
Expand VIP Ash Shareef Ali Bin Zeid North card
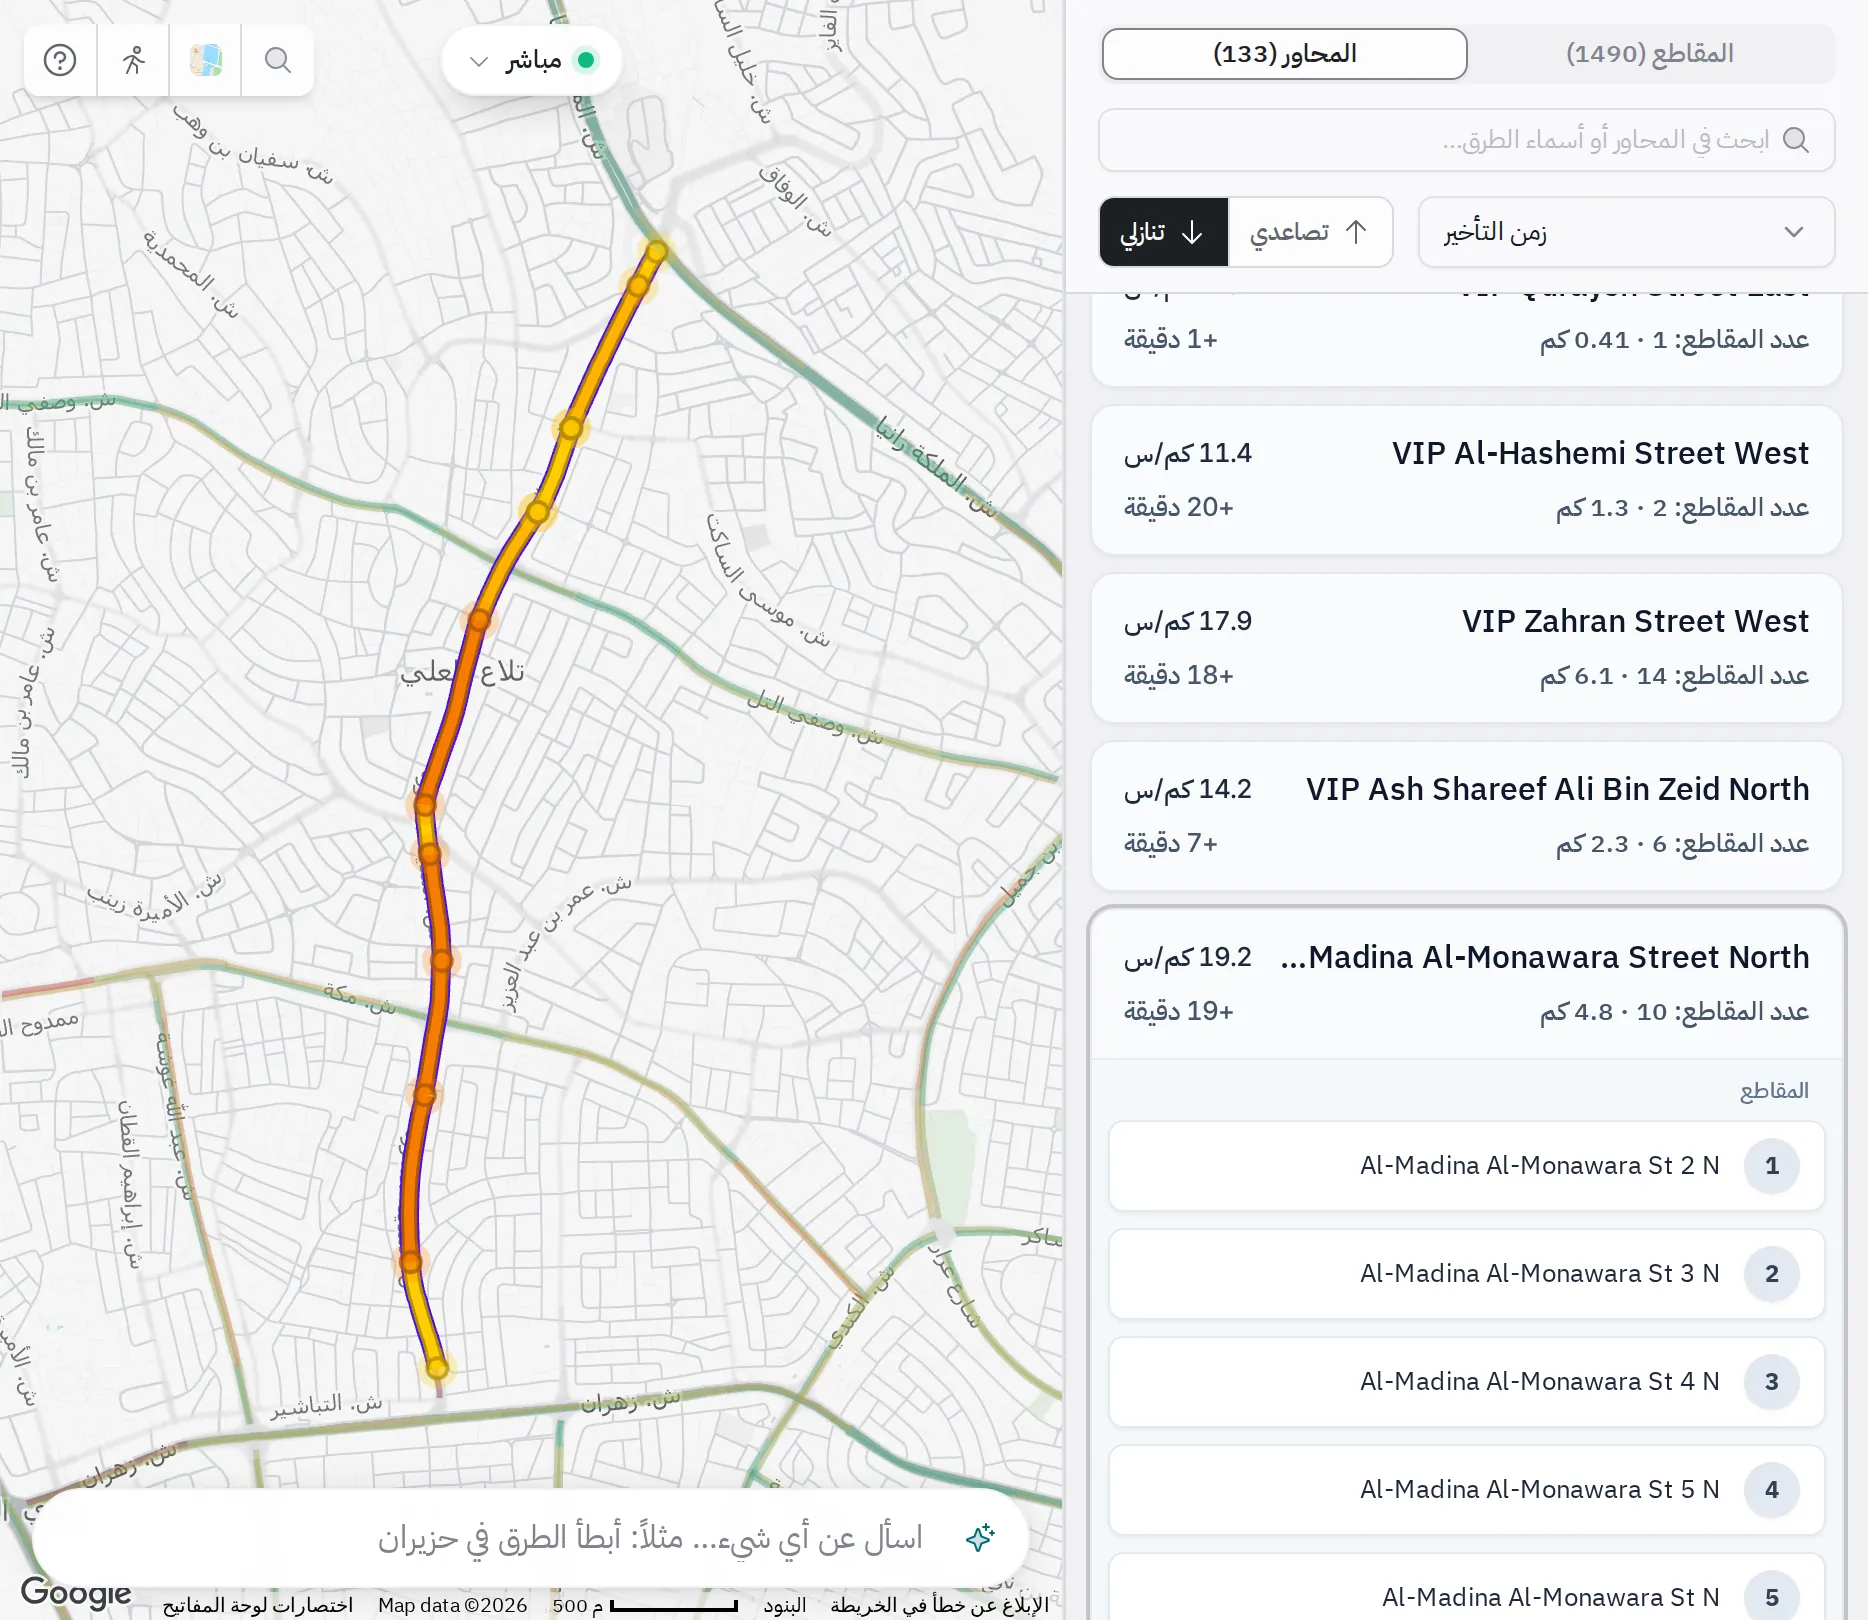click(1466, 816)
